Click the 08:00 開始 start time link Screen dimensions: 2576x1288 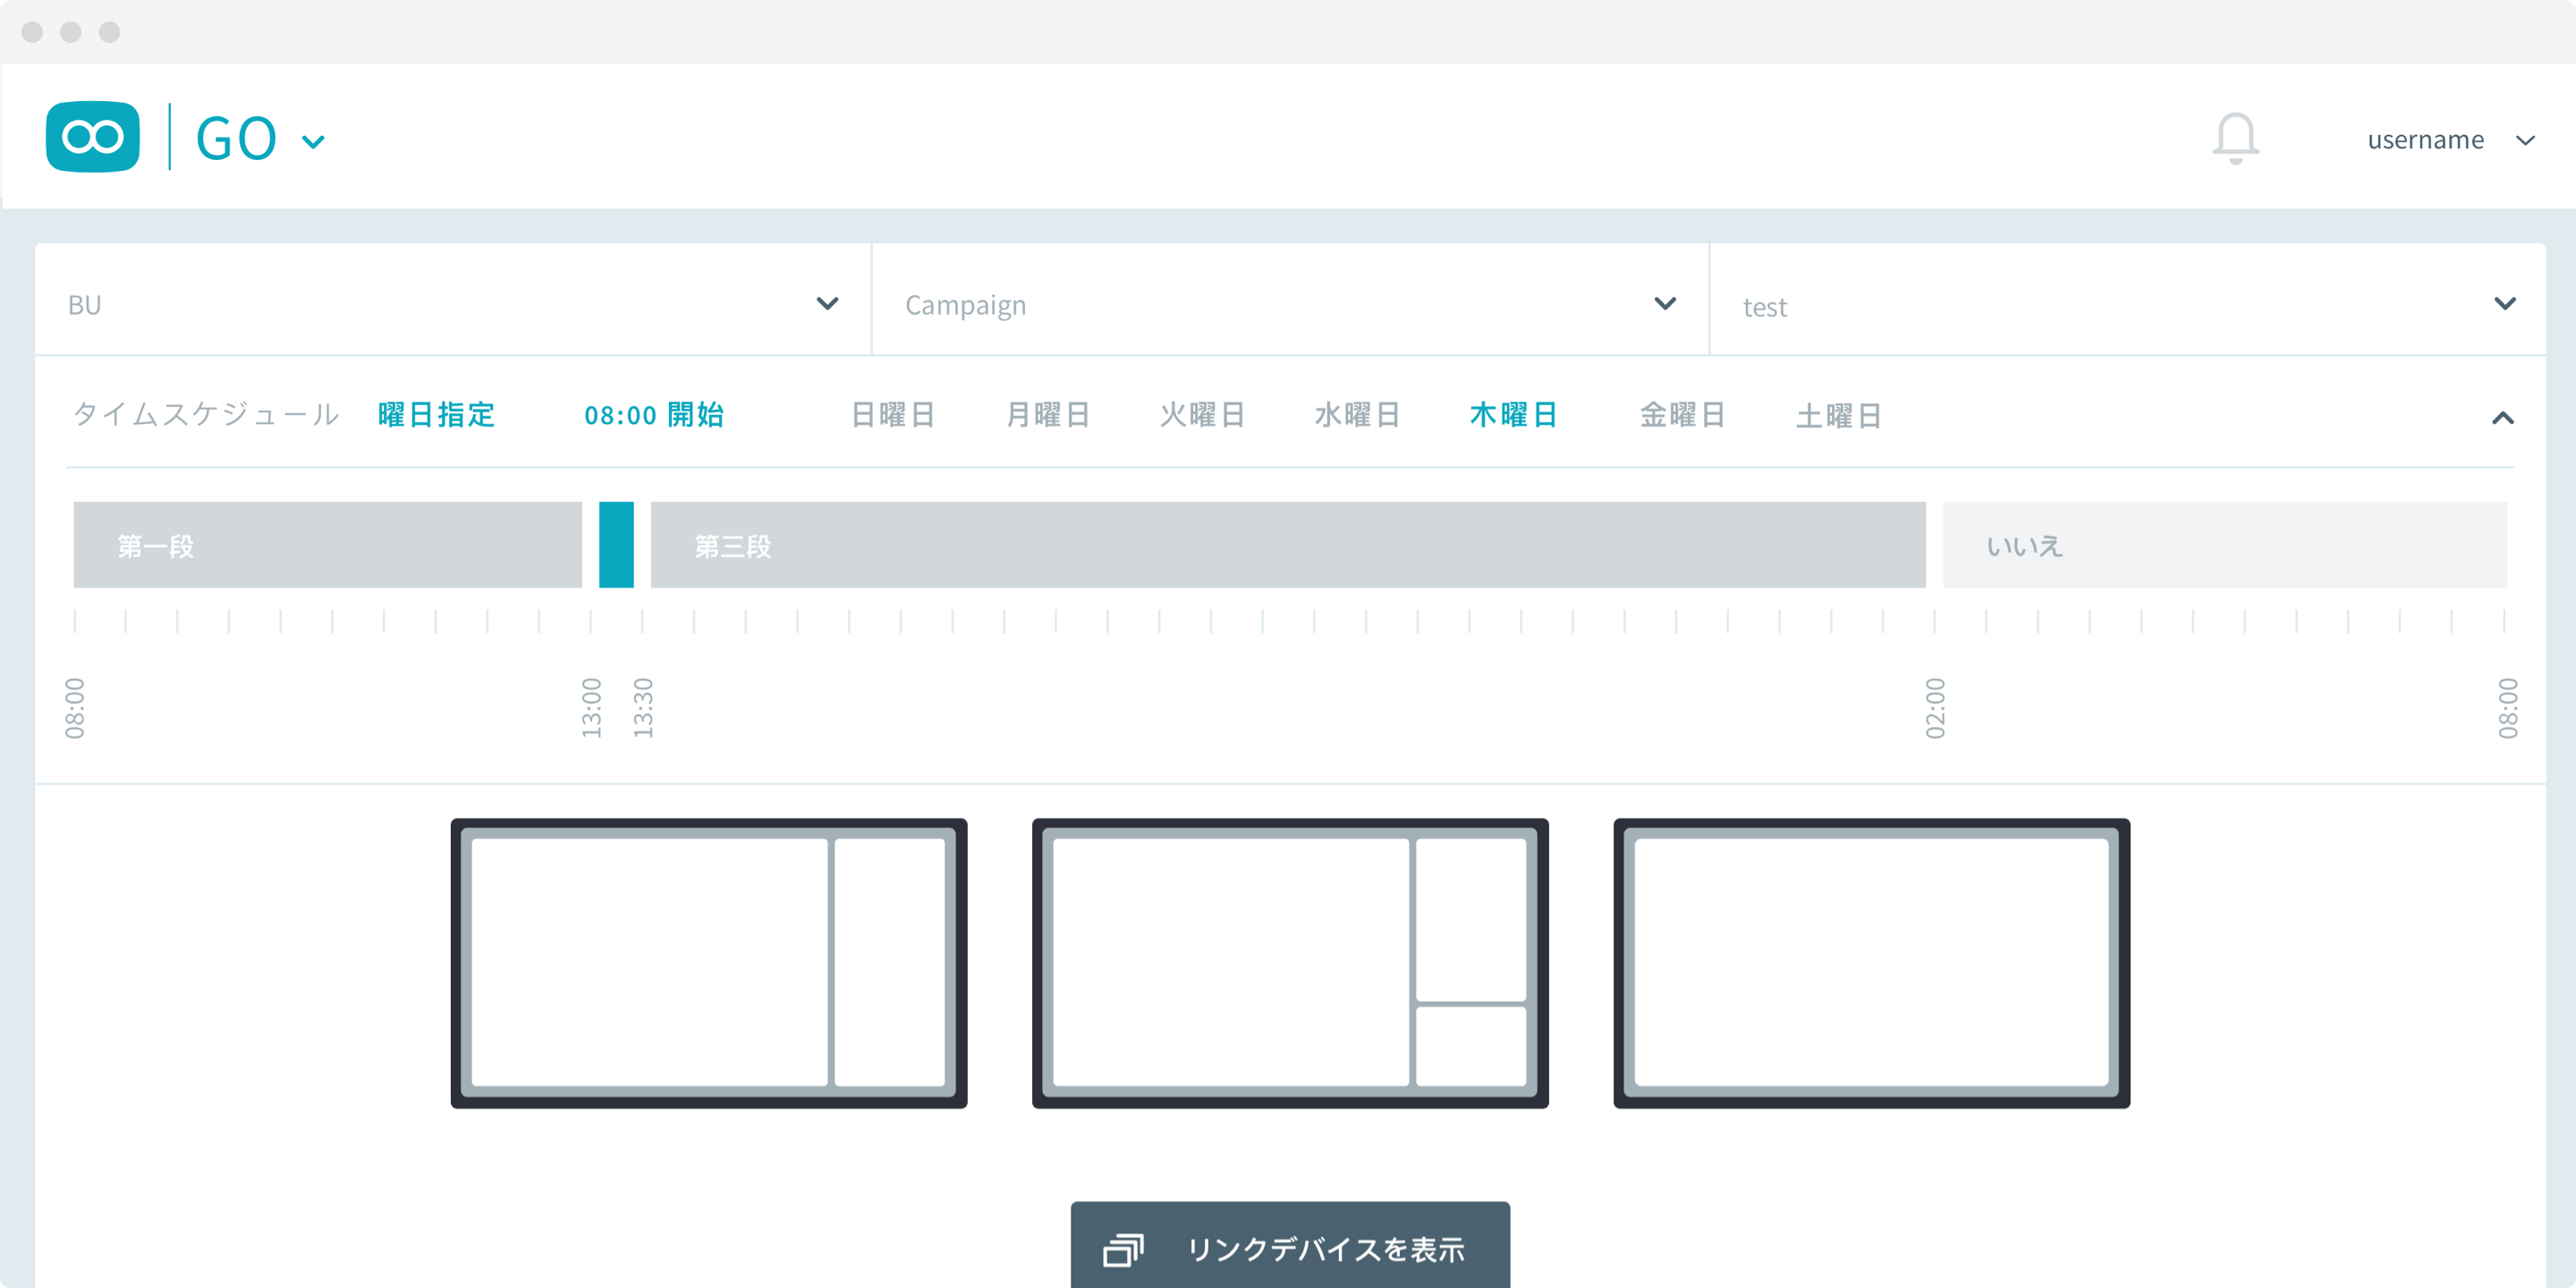click(654, 415)
